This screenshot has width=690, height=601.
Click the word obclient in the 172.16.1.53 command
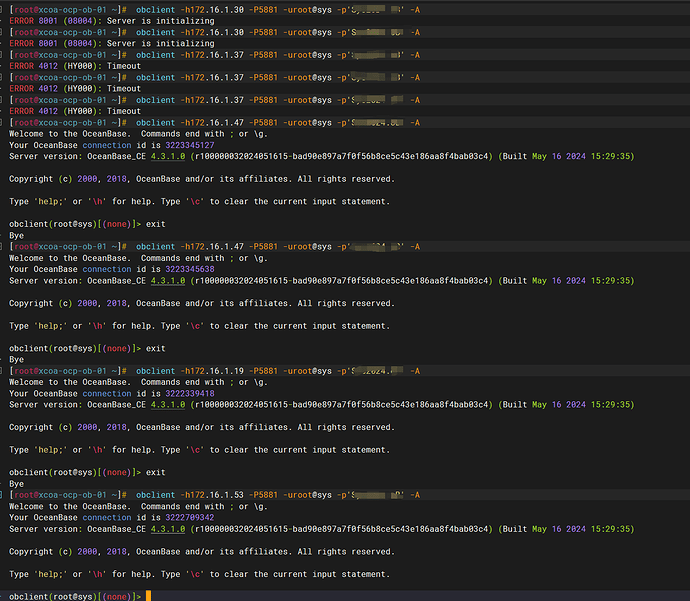155,495
